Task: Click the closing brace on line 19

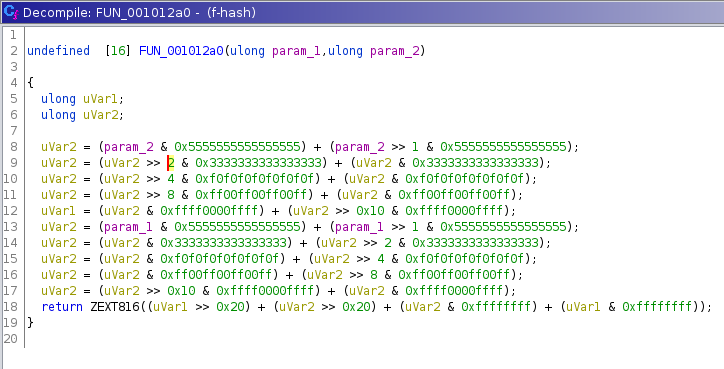Action: click(30, 323)
